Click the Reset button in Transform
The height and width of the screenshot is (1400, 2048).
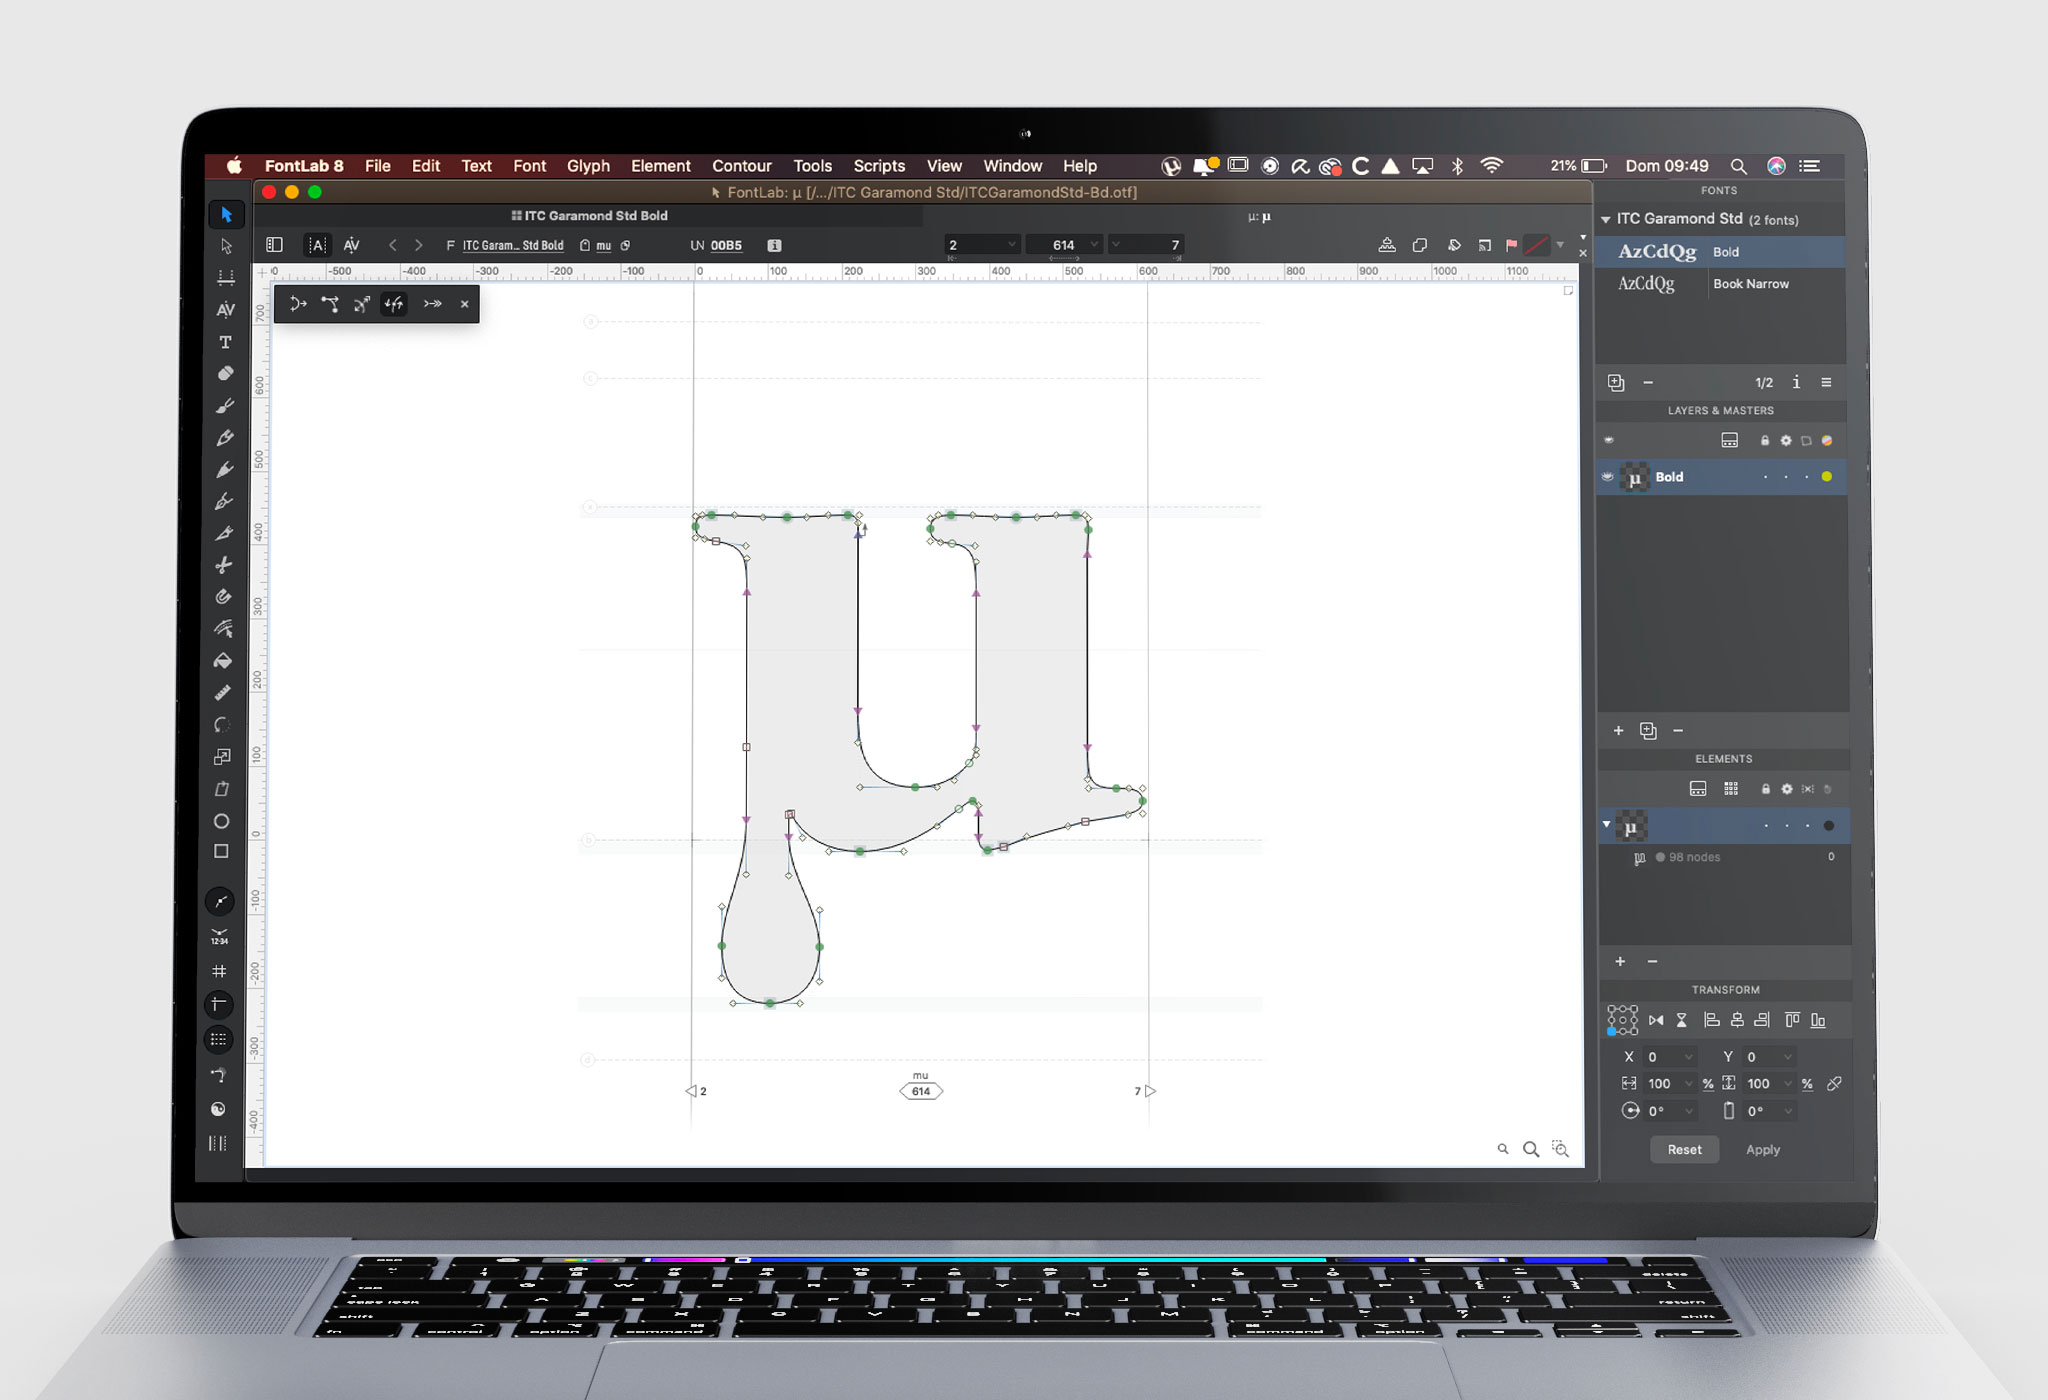1684,1150
